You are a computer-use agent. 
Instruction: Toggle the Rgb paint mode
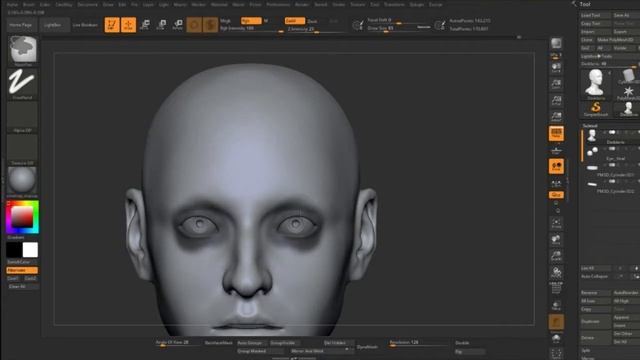(x=251, y=21)
